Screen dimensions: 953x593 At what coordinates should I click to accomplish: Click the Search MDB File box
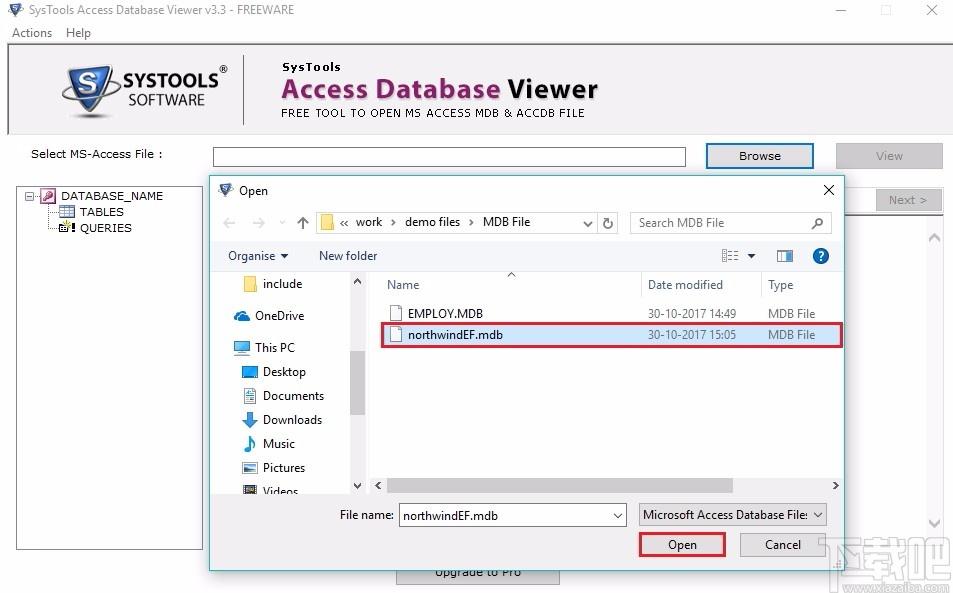coord(731,223)
